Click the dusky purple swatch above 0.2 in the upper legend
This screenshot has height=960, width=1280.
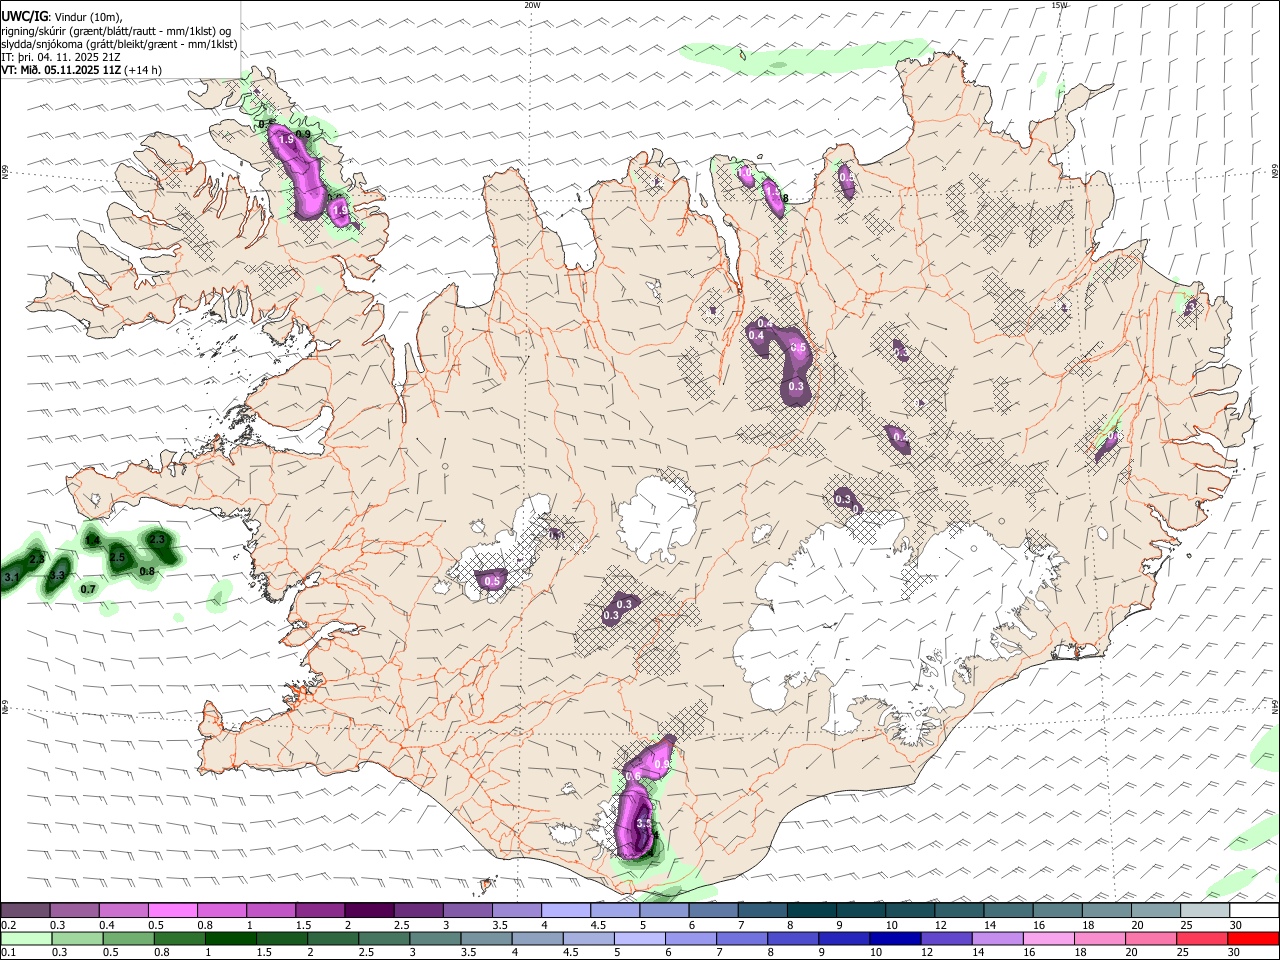click(25, 910)
